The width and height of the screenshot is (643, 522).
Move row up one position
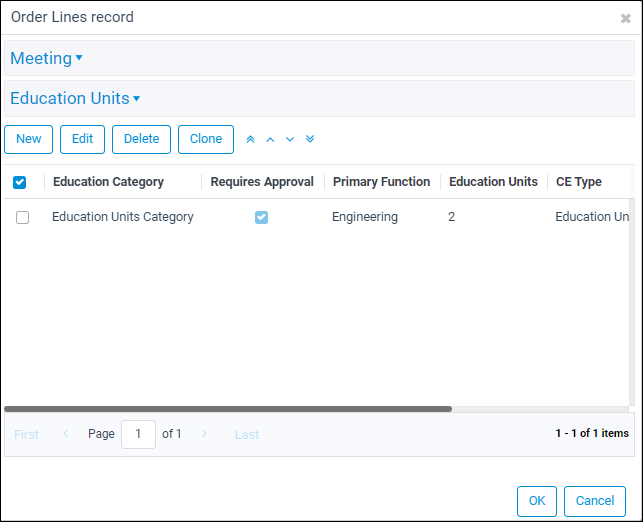270,139
